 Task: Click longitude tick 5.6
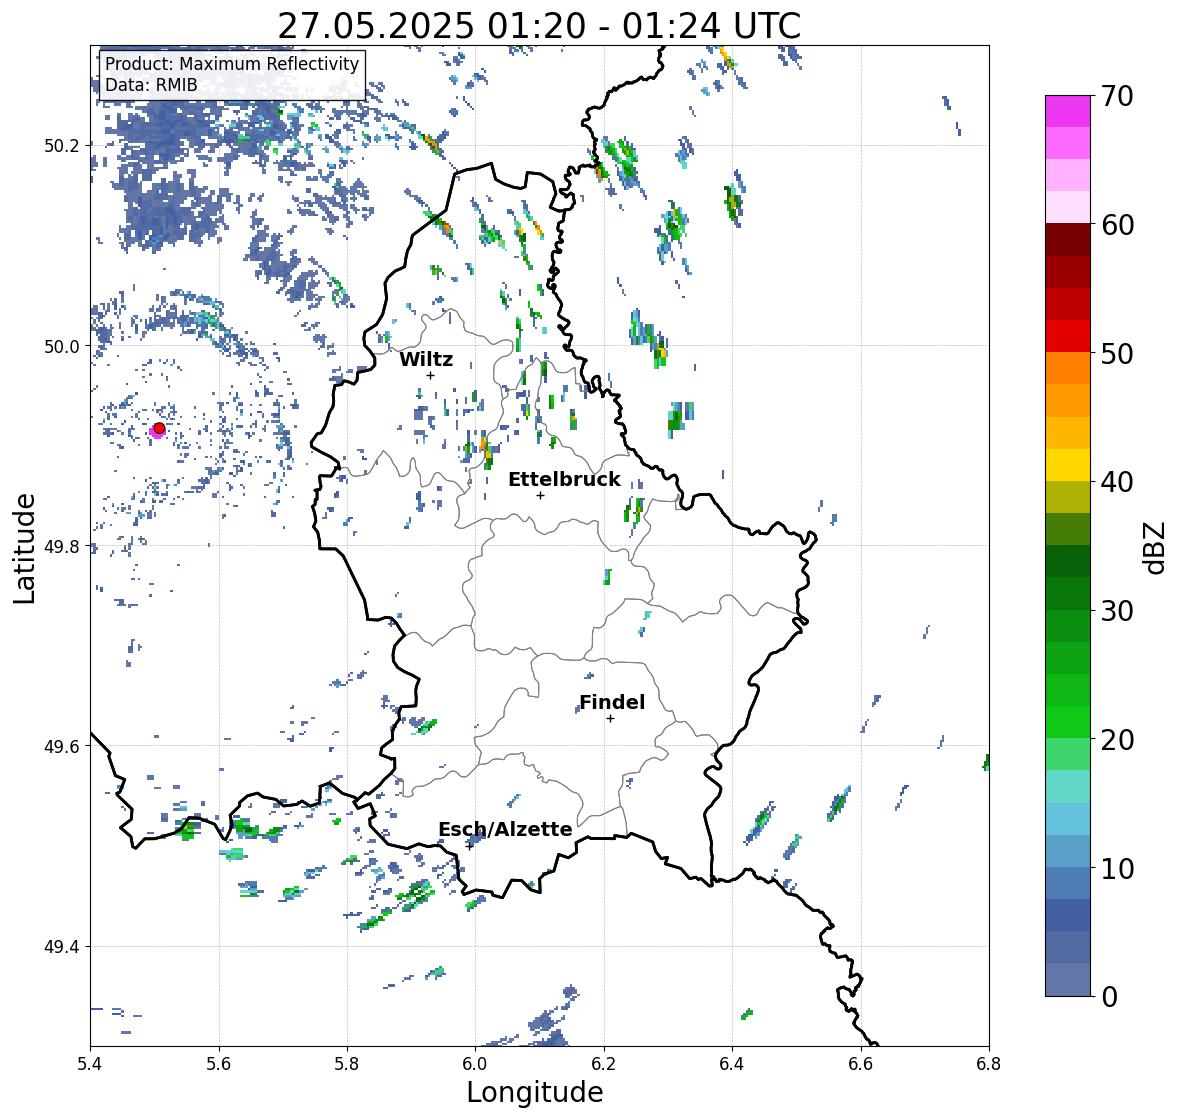(x=219, y=1063)
